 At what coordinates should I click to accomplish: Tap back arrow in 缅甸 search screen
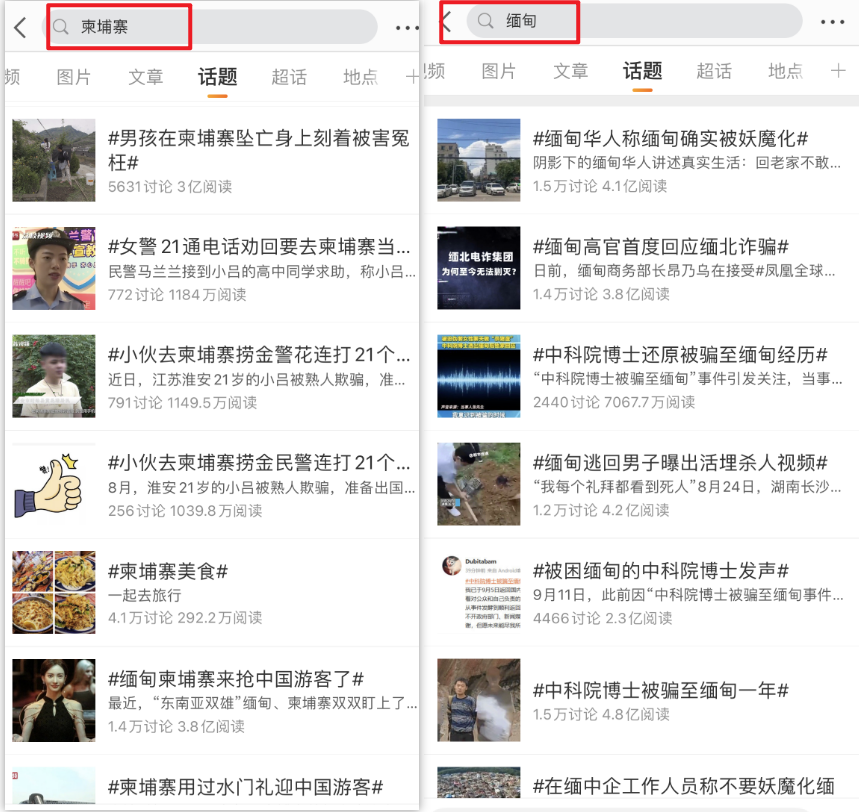tap(445, 22)
